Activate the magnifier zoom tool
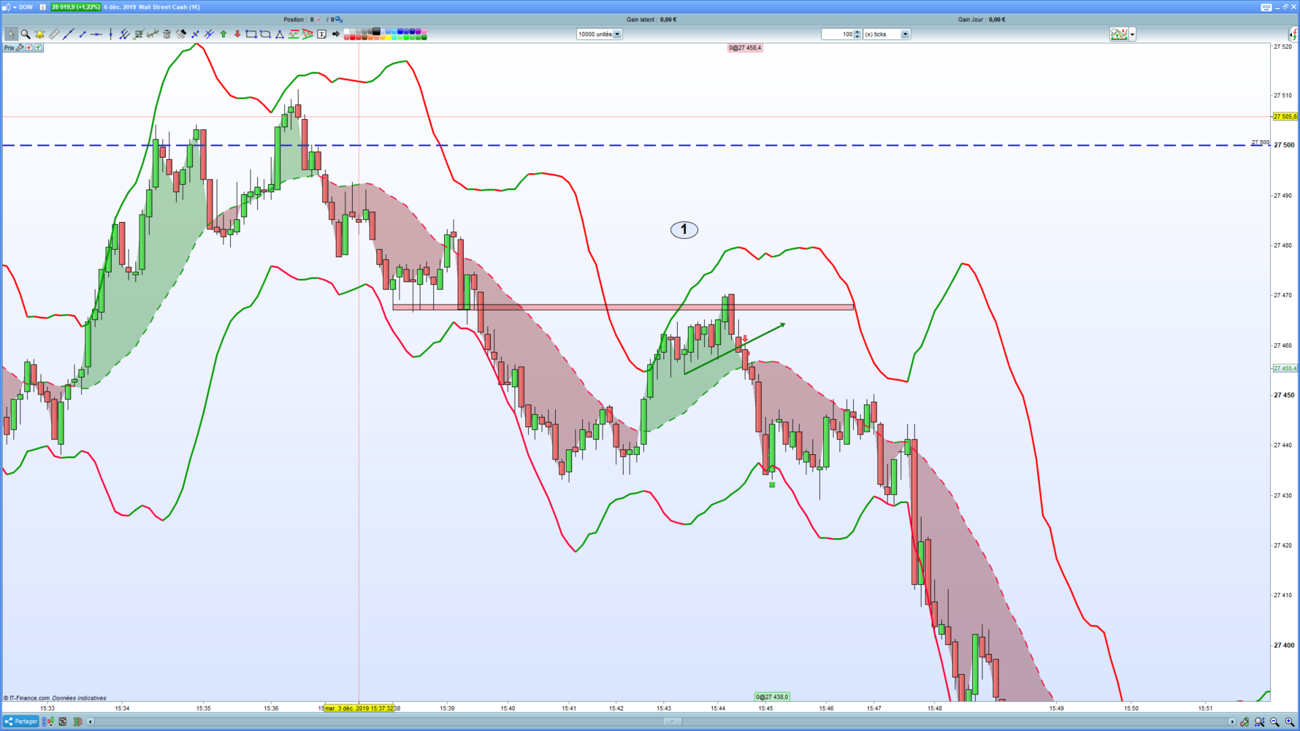 click(25, 34)
